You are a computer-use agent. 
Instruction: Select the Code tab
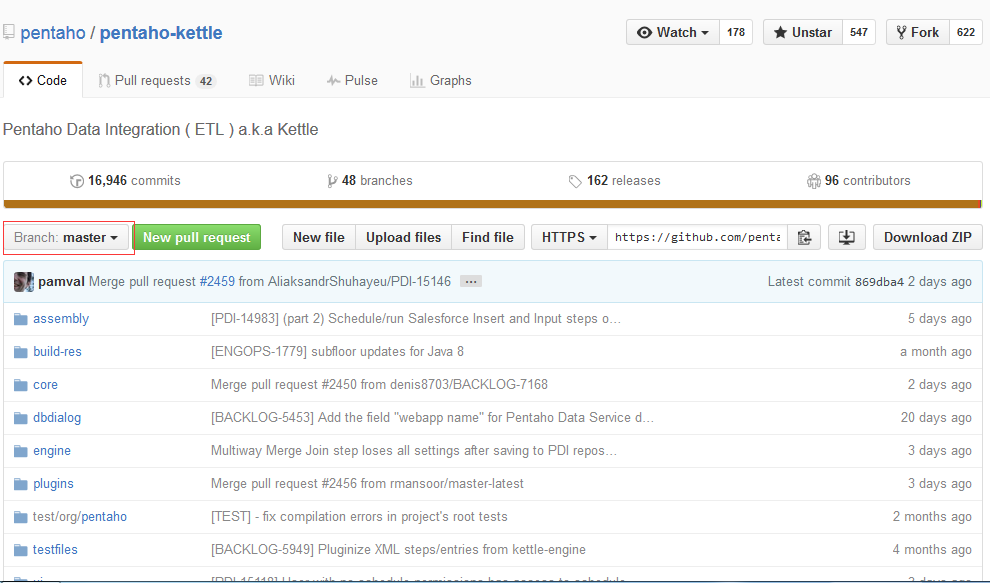pyautogui.click(x=42, y=80)
